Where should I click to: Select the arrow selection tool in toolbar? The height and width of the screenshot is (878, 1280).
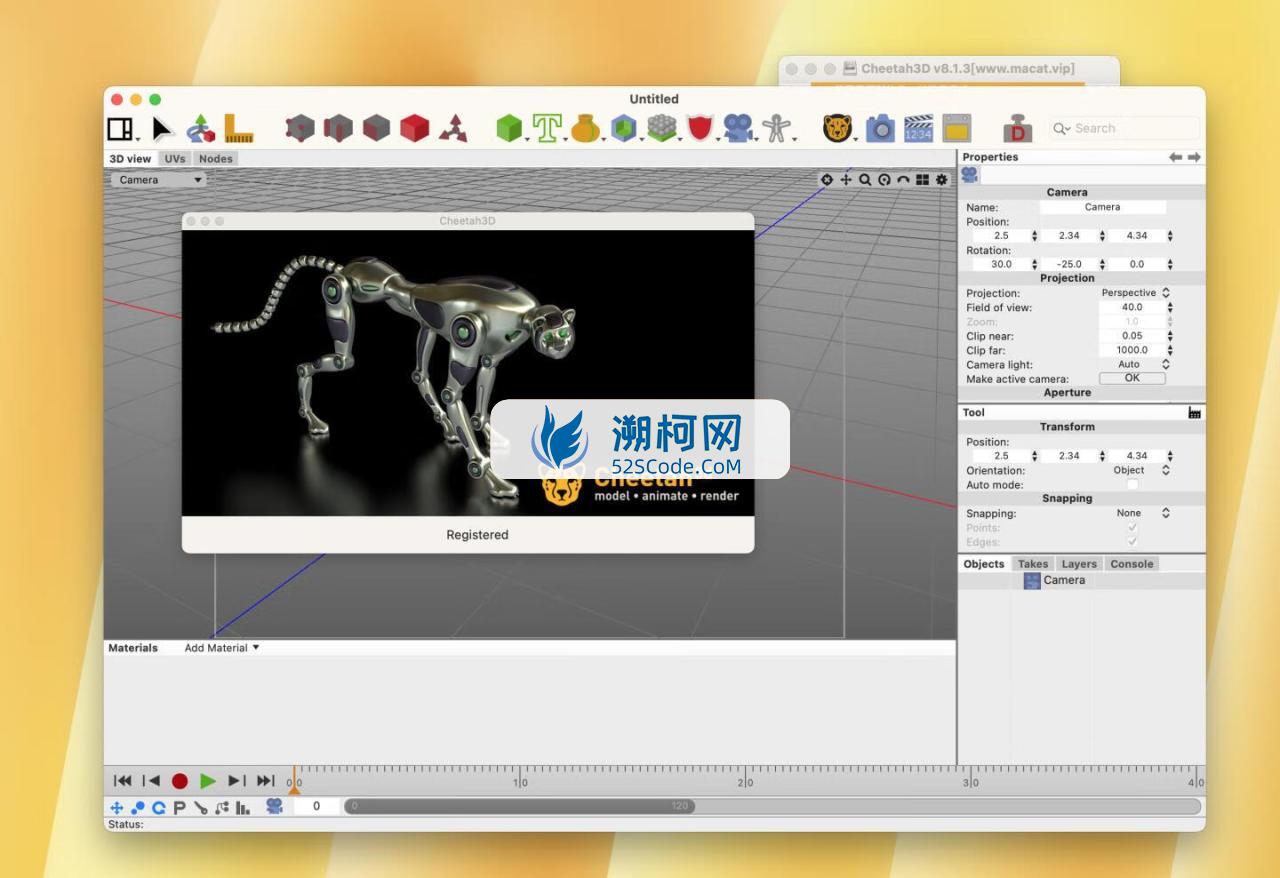pos(162,129)
